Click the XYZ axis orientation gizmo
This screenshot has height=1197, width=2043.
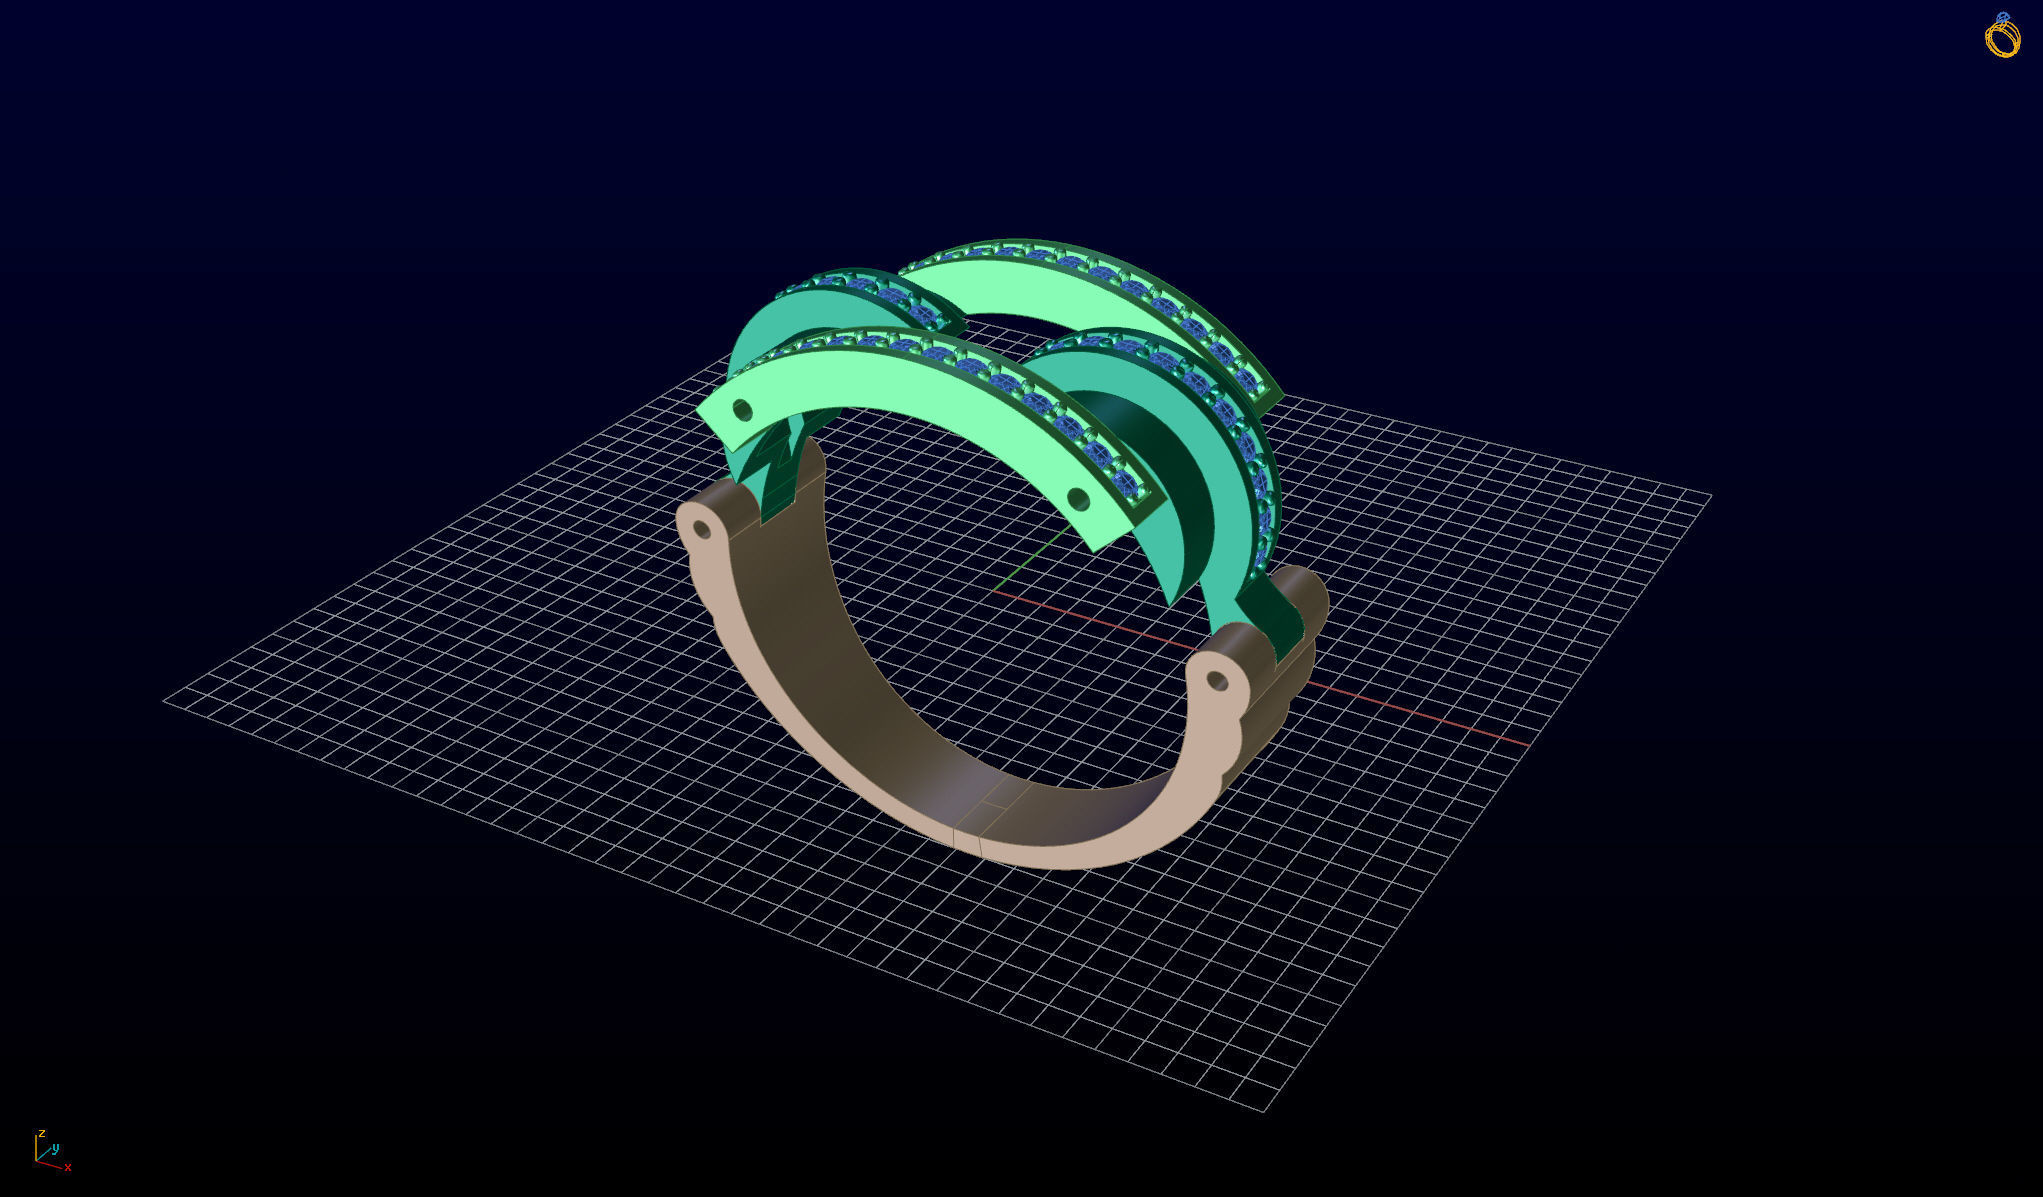(x=52, y=1151)
